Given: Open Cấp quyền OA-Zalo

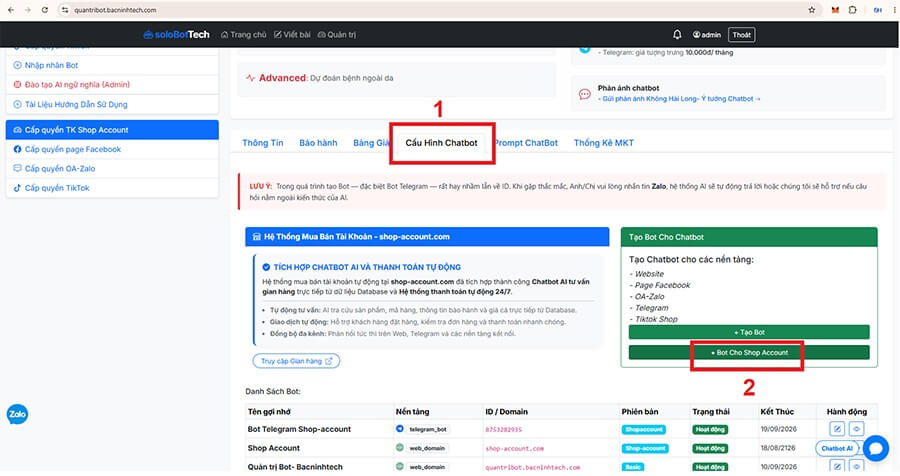Looking at the screenshot, I should (112, 168).
